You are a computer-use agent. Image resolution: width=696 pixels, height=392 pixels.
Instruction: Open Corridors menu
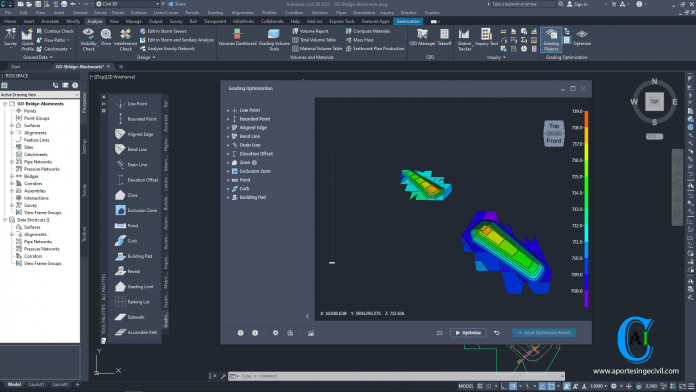point(294,13)
